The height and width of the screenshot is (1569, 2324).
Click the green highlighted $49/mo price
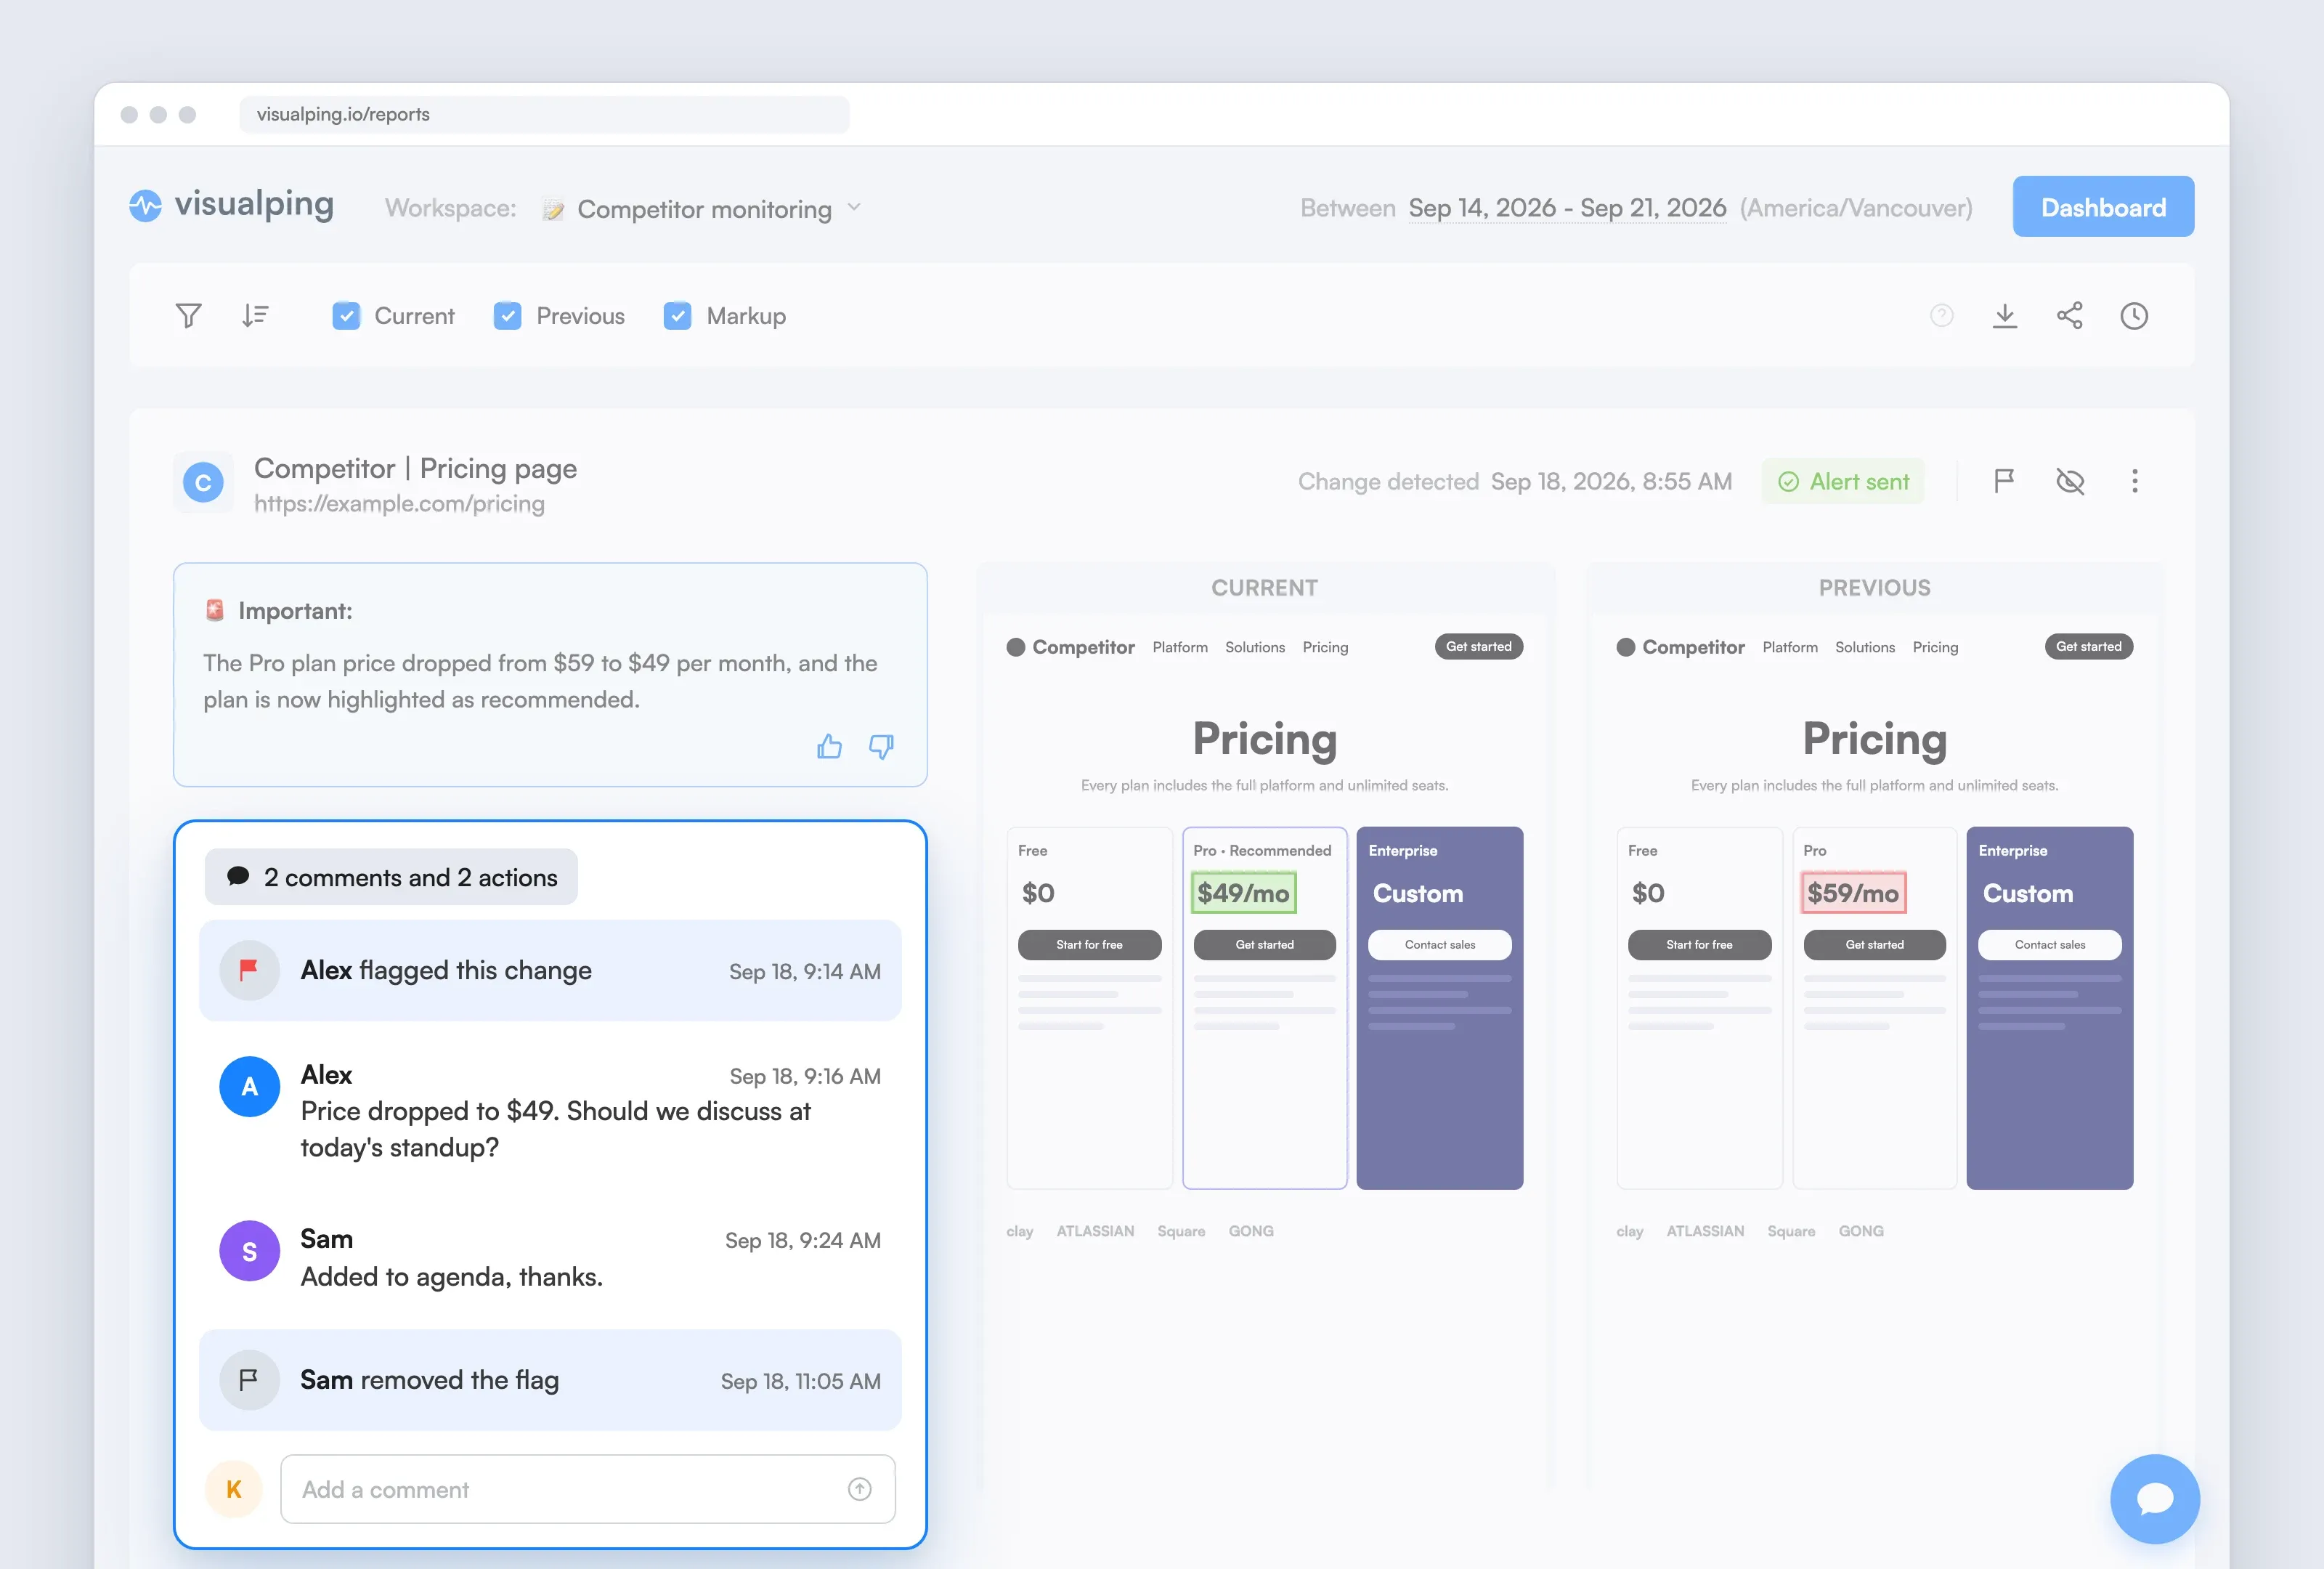pos(1243,893)
